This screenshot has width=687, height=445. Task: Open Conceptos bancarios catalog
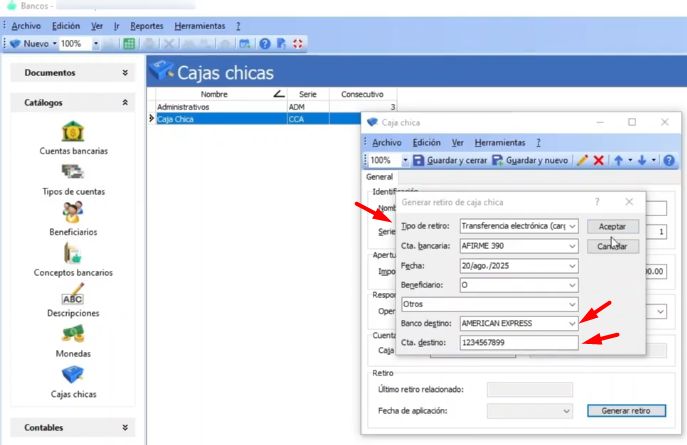[73, 254]
